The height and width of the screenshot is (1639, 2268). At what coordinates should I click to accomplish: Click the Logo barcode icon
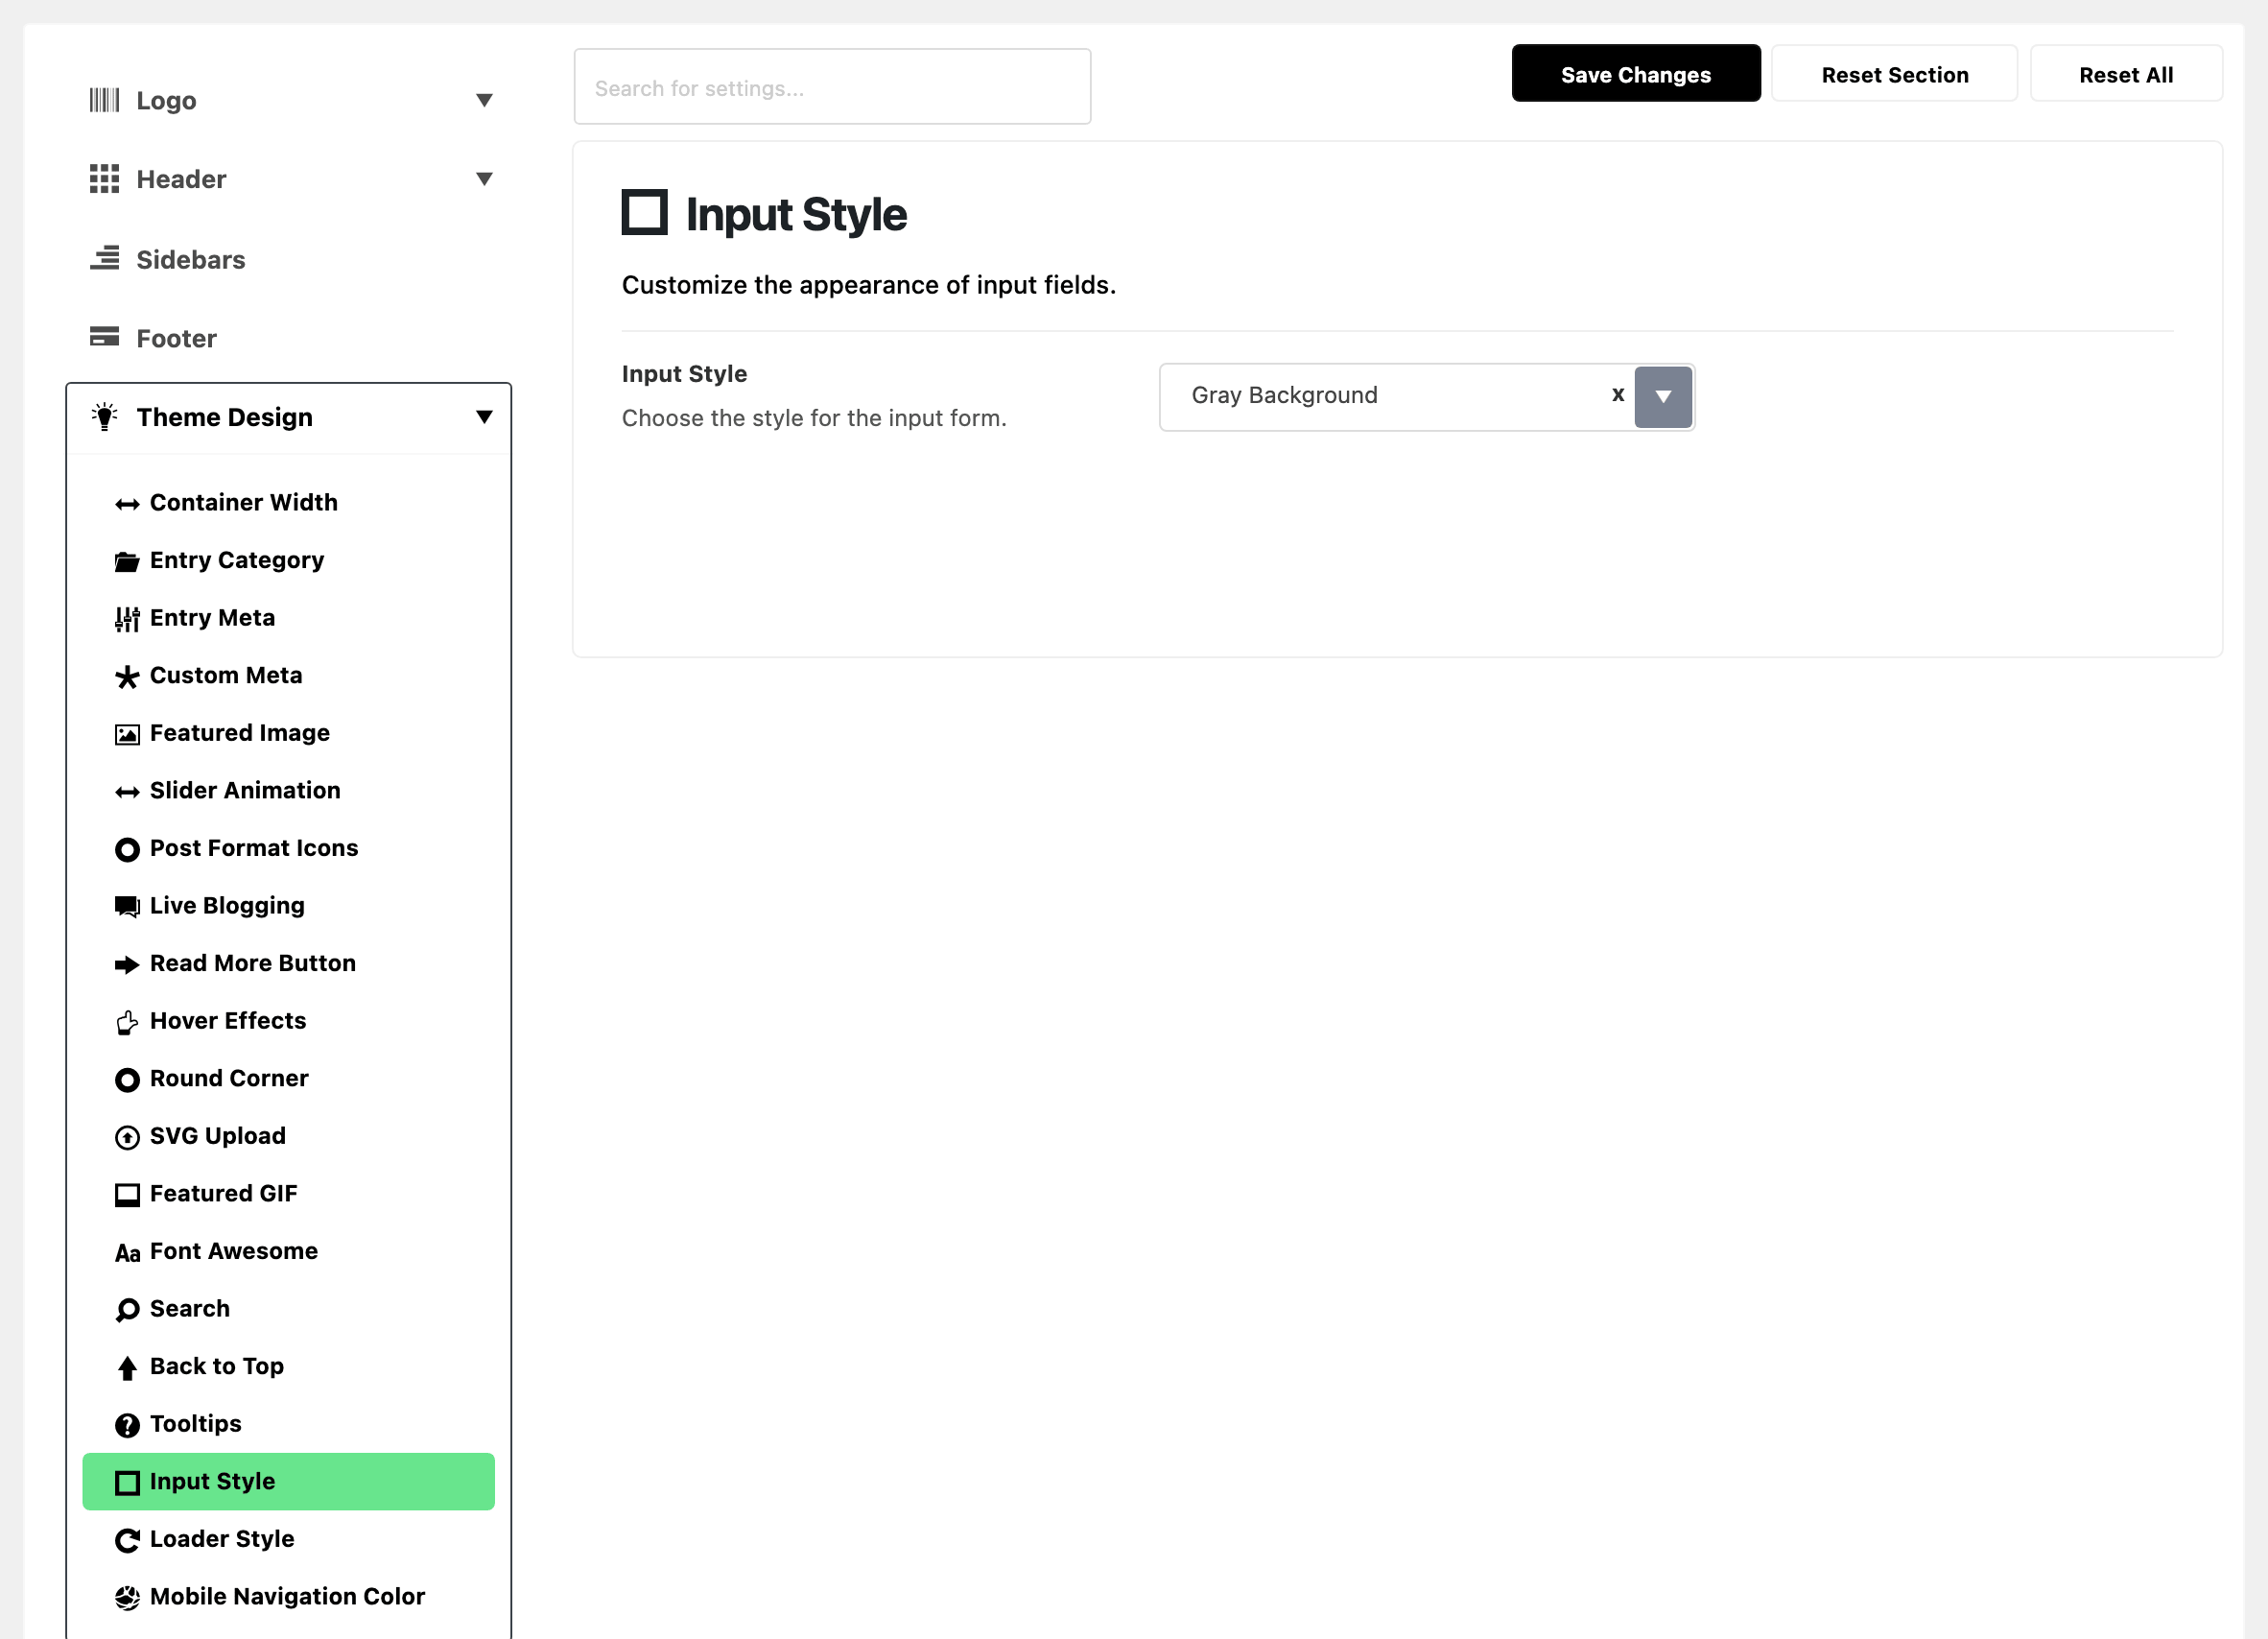(x=104, y=100)
